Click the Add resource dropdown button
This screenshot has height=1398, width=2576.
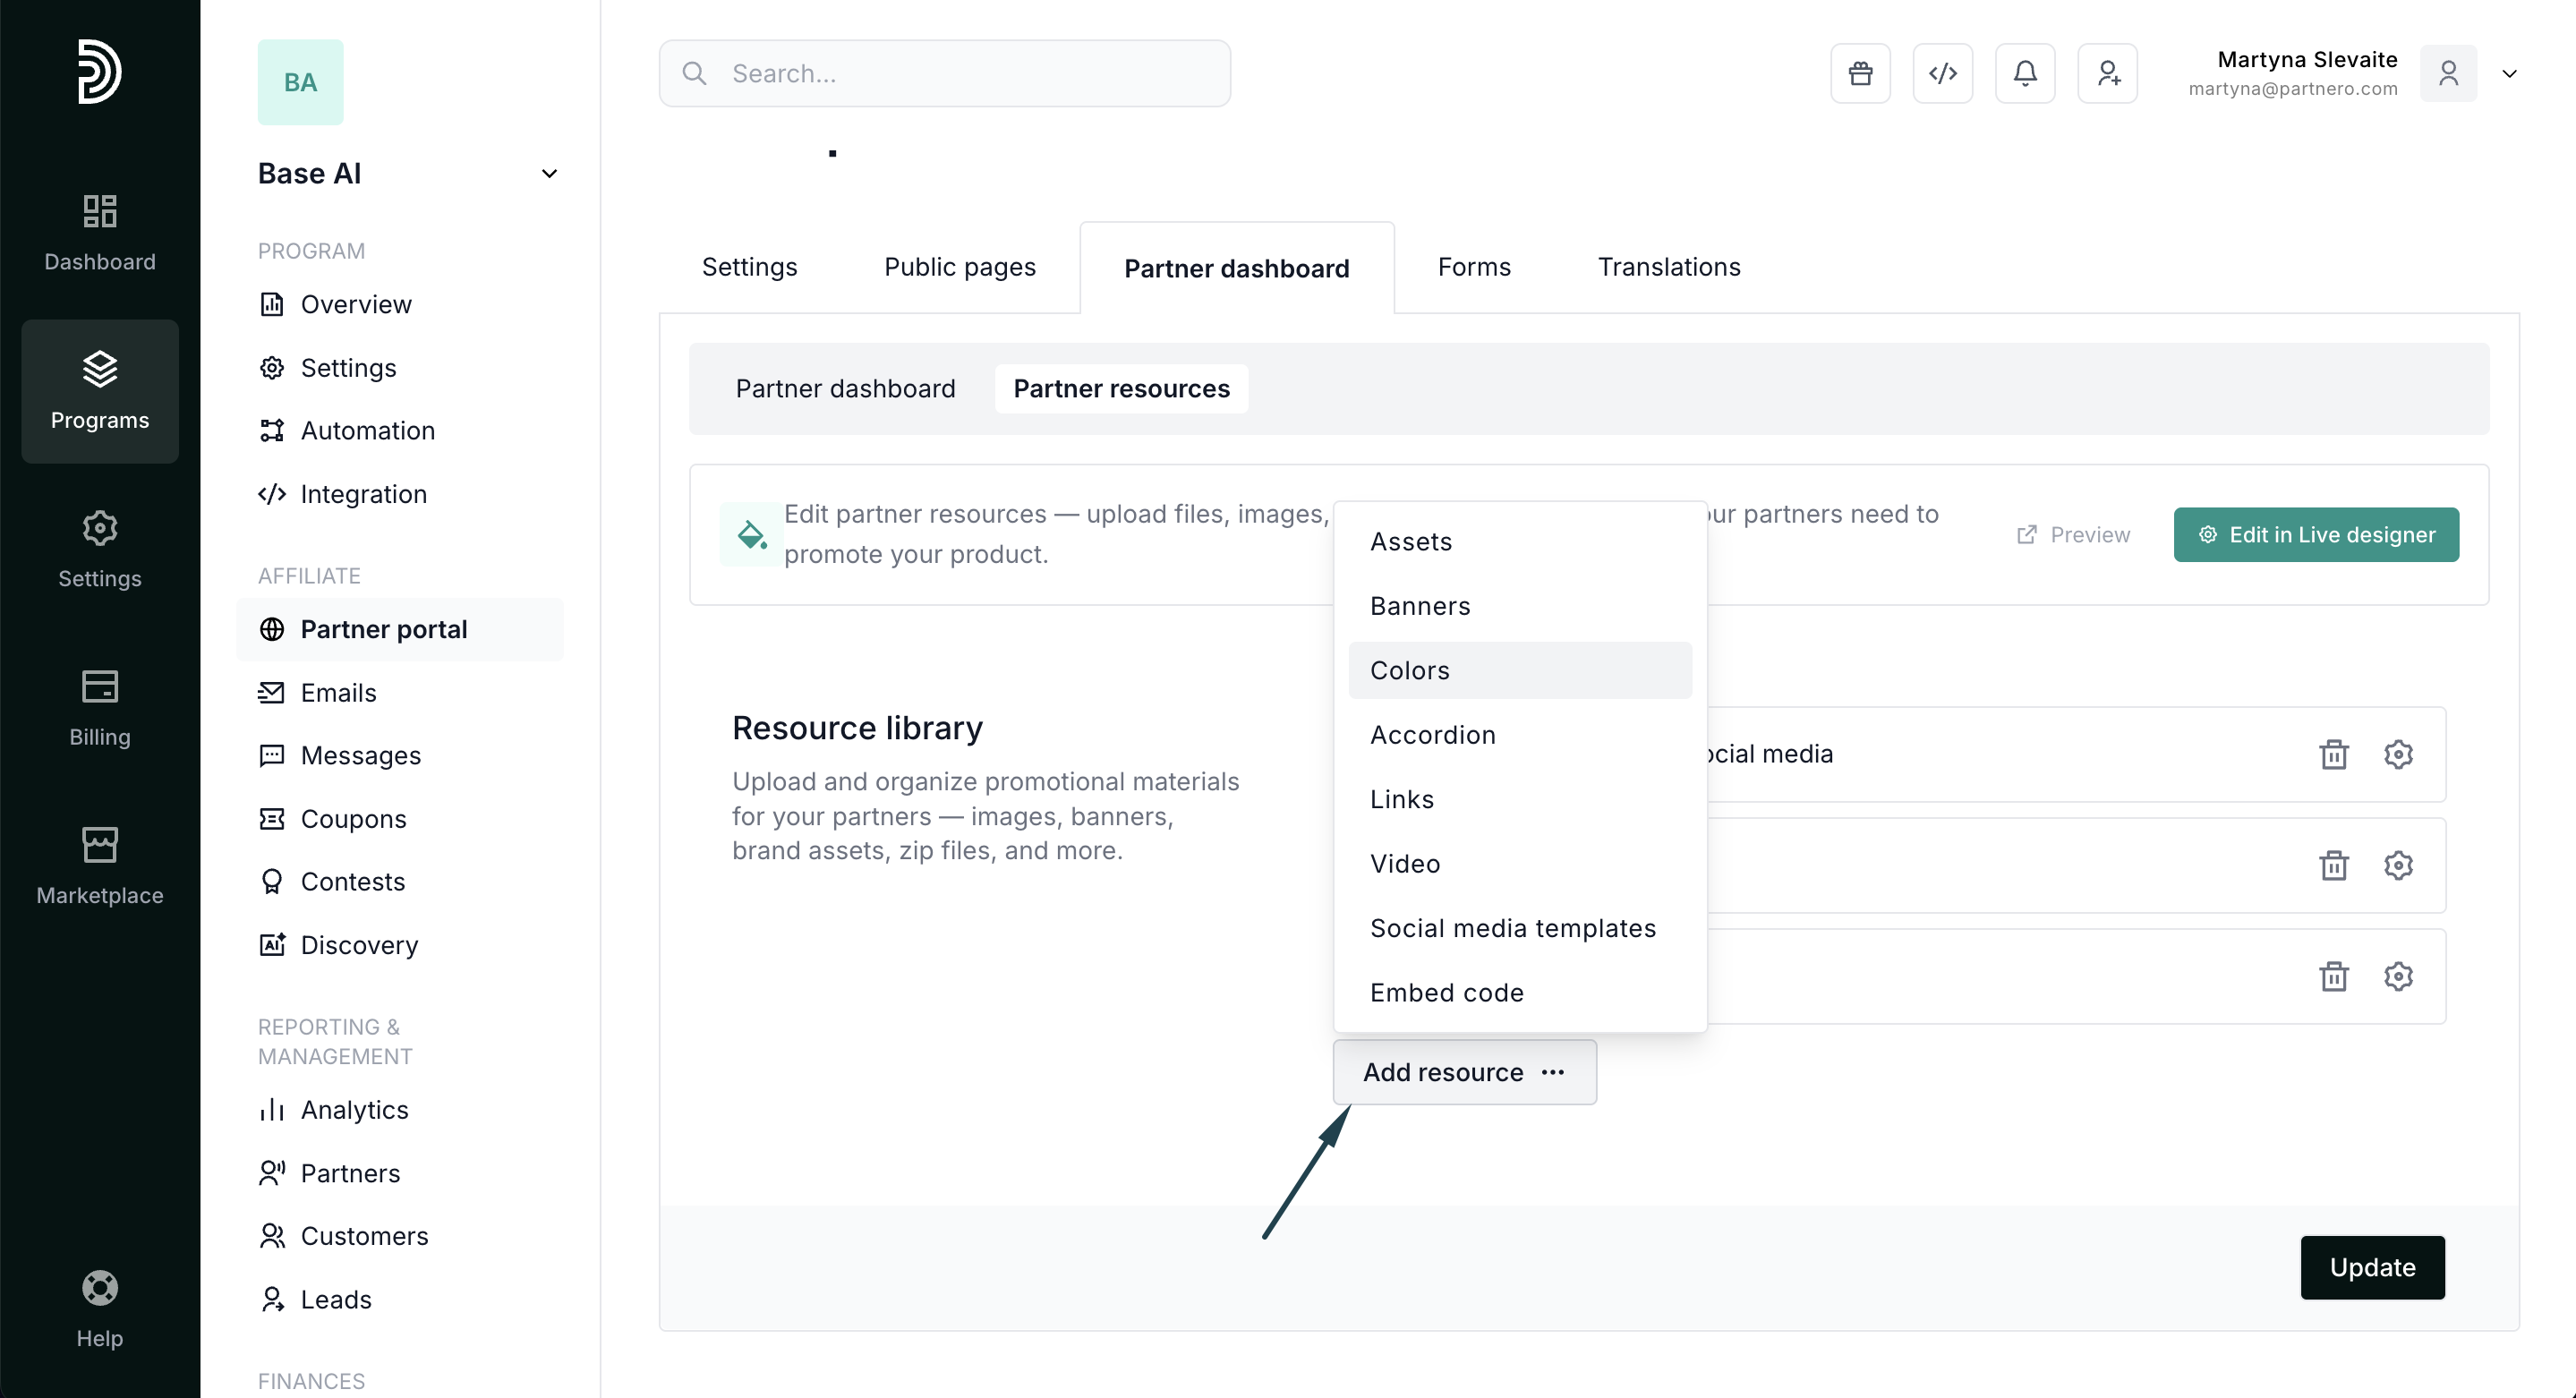click(x=1464, y=1072)
